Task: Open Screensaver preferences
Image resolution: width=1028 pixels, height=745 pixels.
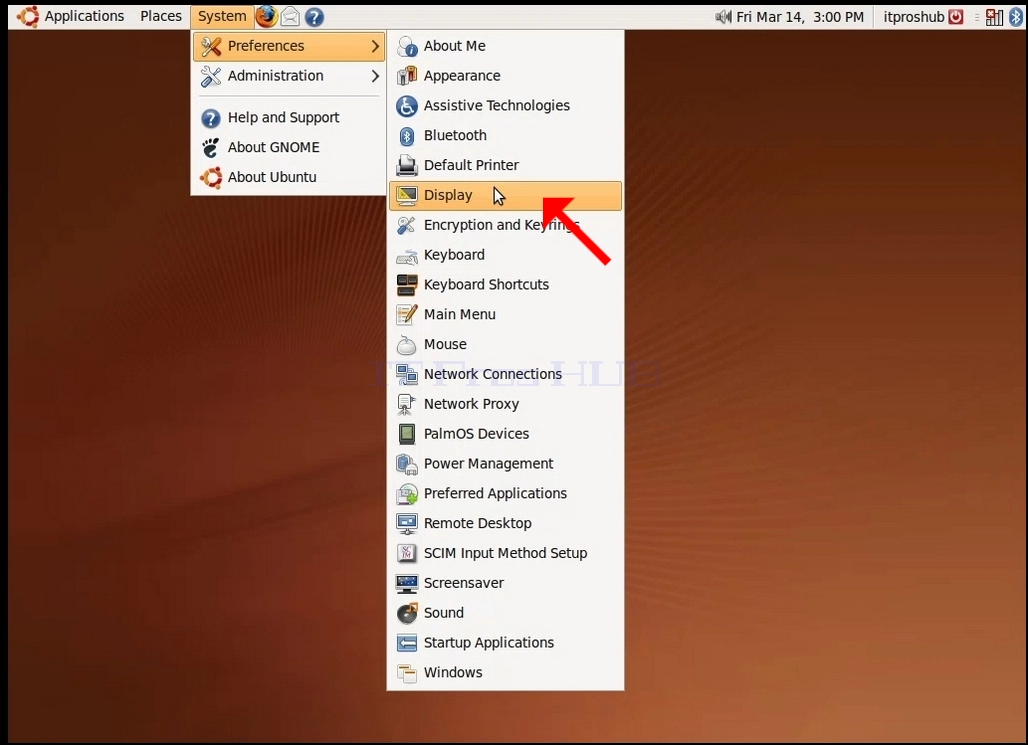Action: click(505, 583)
